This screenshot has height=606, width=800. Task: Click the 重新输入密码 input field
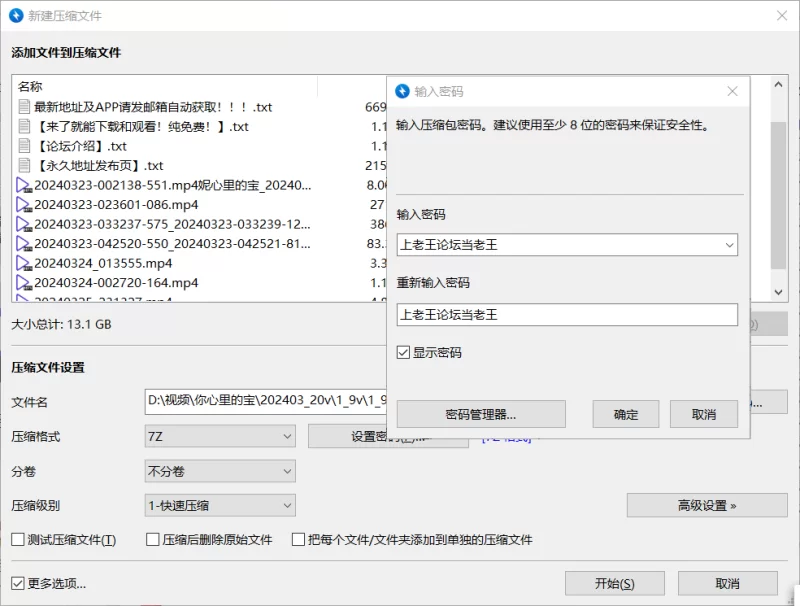[567, 315]
